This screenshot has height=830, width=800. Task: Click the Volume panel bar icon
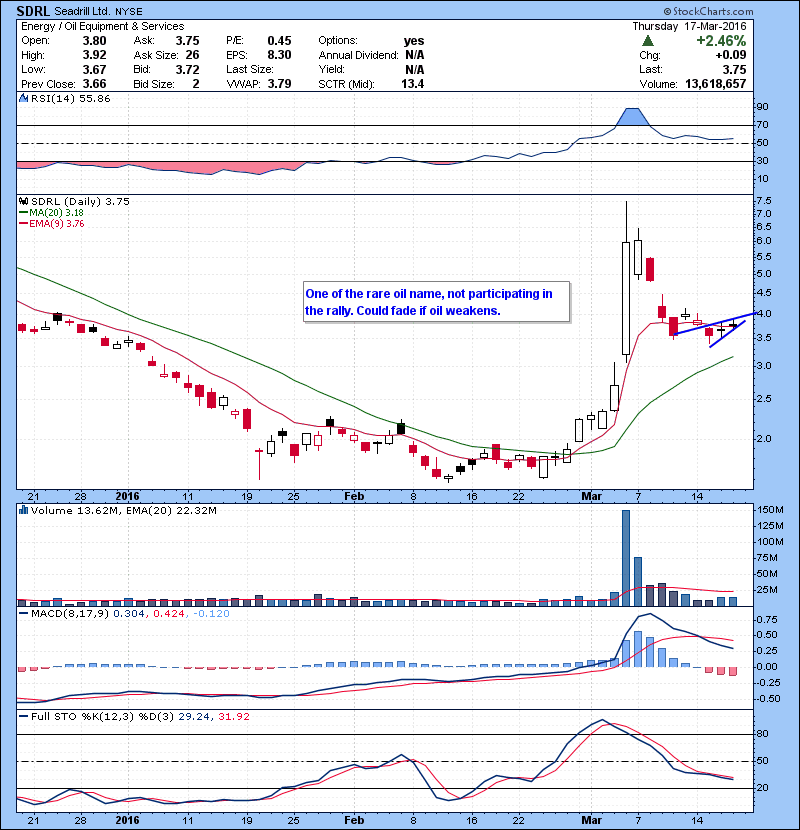pos(24,510)
